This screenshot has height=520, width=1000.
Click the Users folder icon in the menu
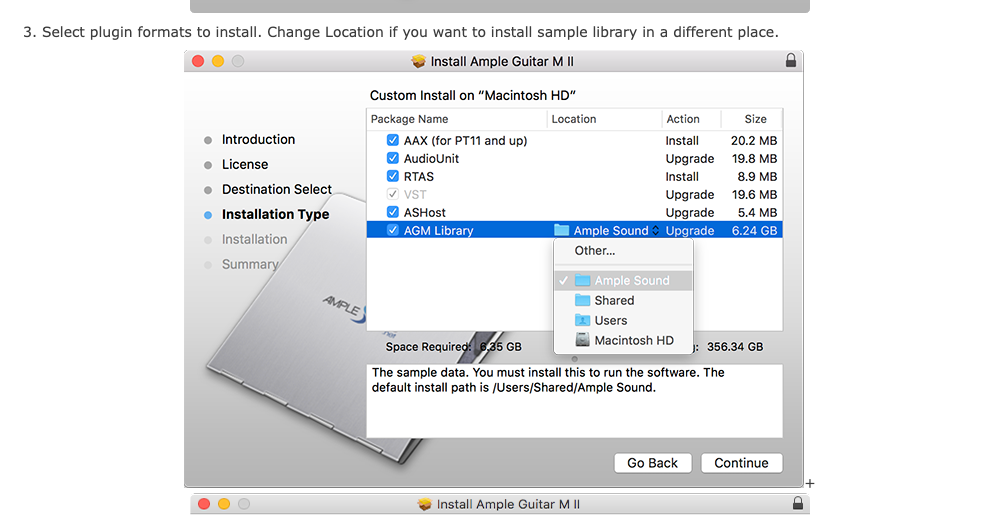[x=582, y=320]
